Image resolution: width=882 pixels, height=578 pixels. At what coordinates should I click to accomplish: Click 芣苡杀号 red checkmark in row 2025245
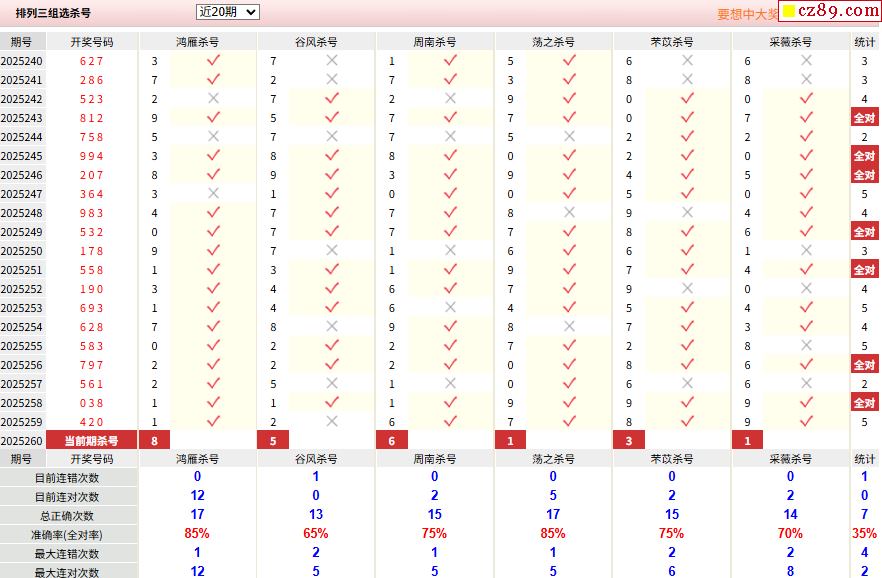point(687,155)
